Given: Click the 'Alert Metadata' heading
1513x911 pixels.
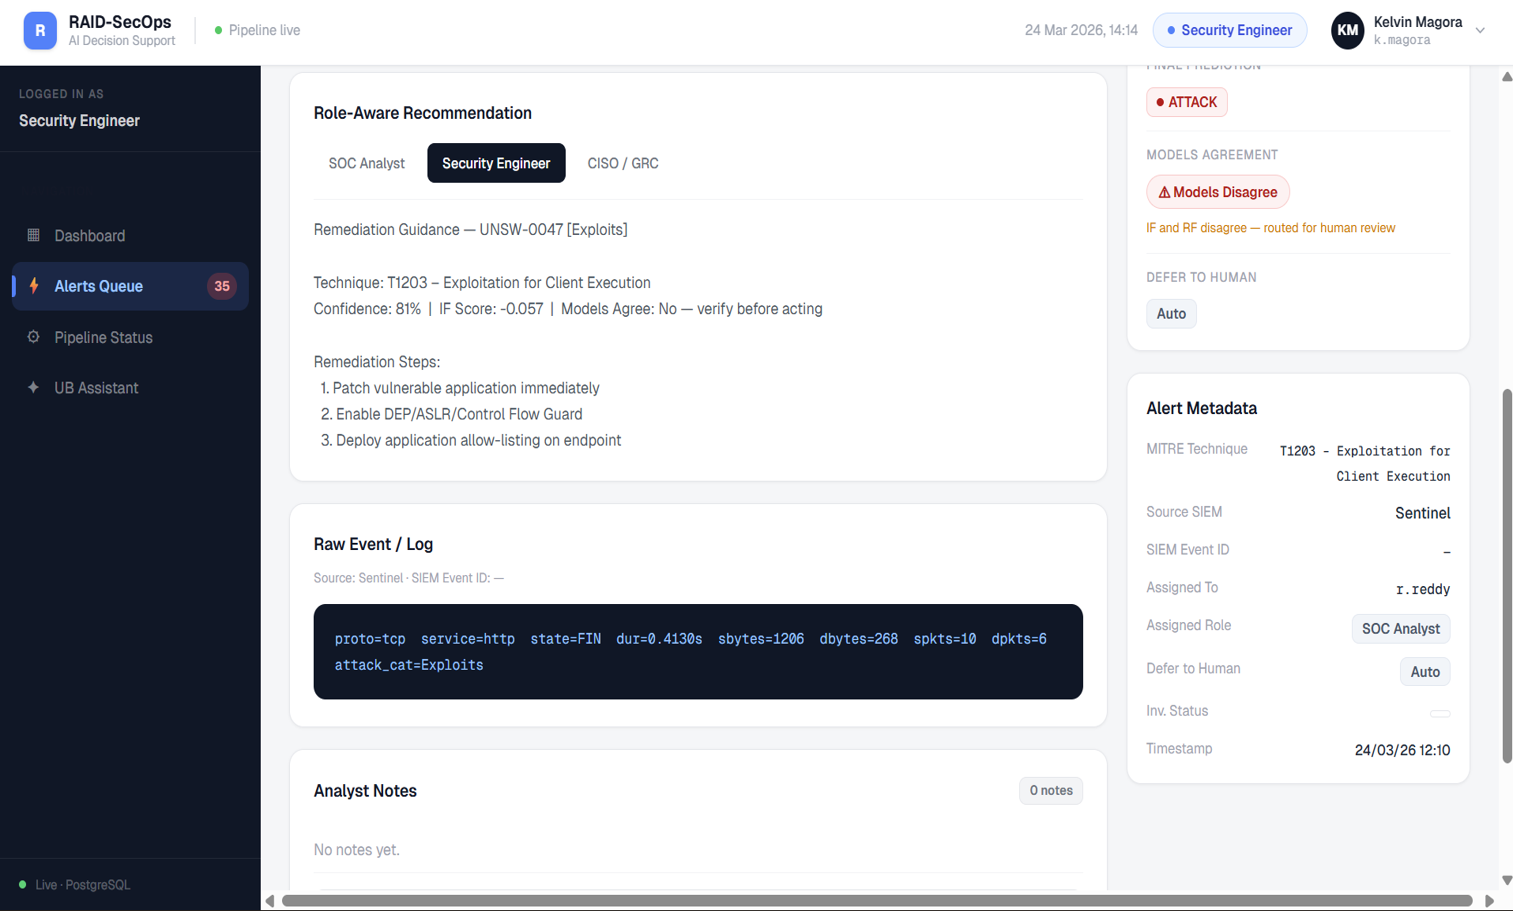Looking at the screenshot, I should click(1201, 408).
